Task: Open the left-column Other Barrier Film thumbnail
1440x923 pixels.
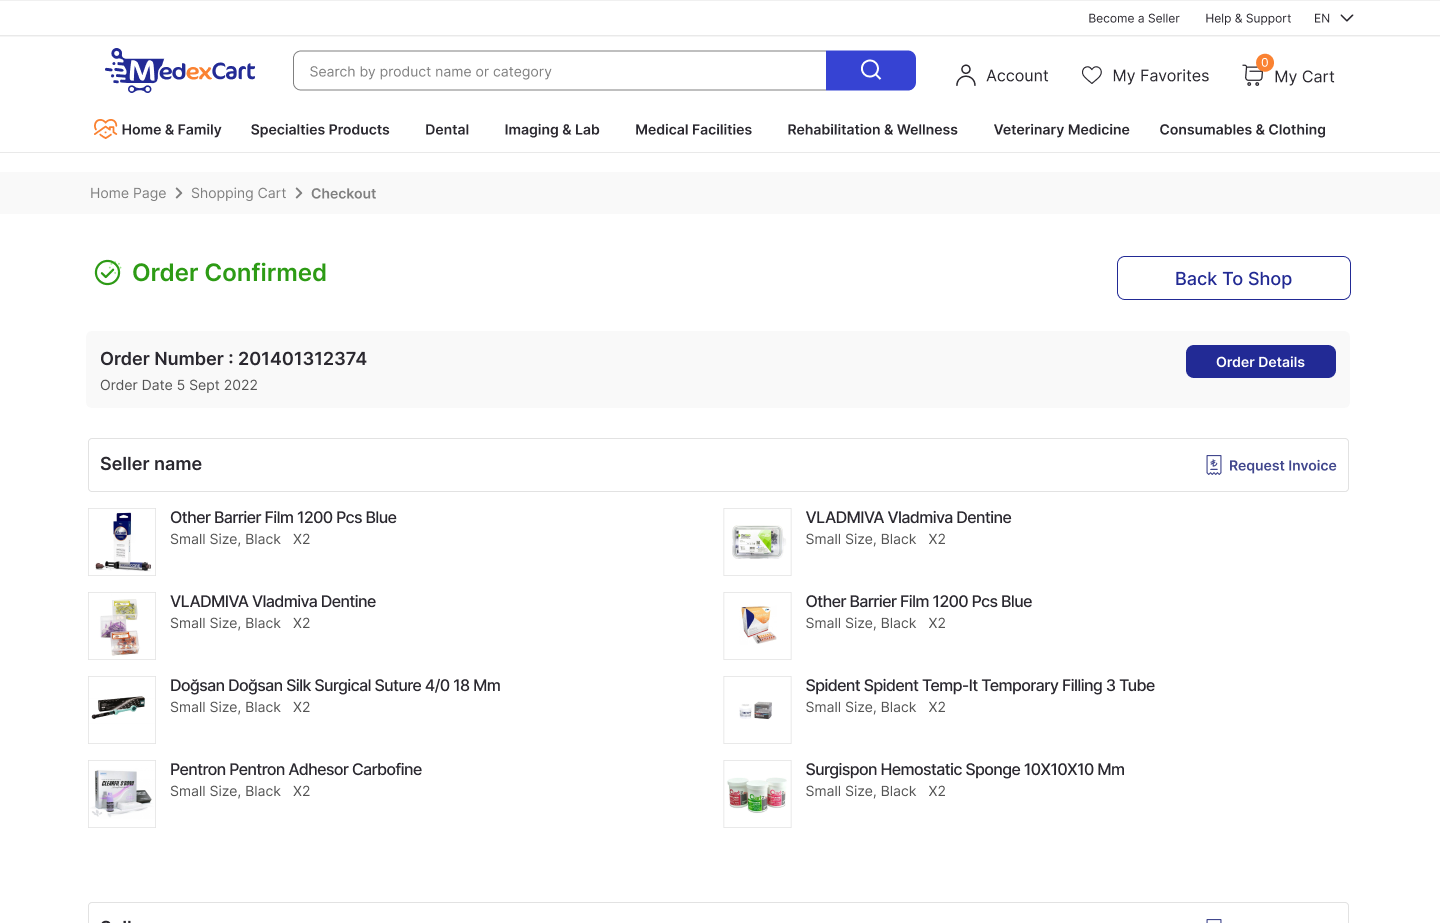Action: [122, 542]
